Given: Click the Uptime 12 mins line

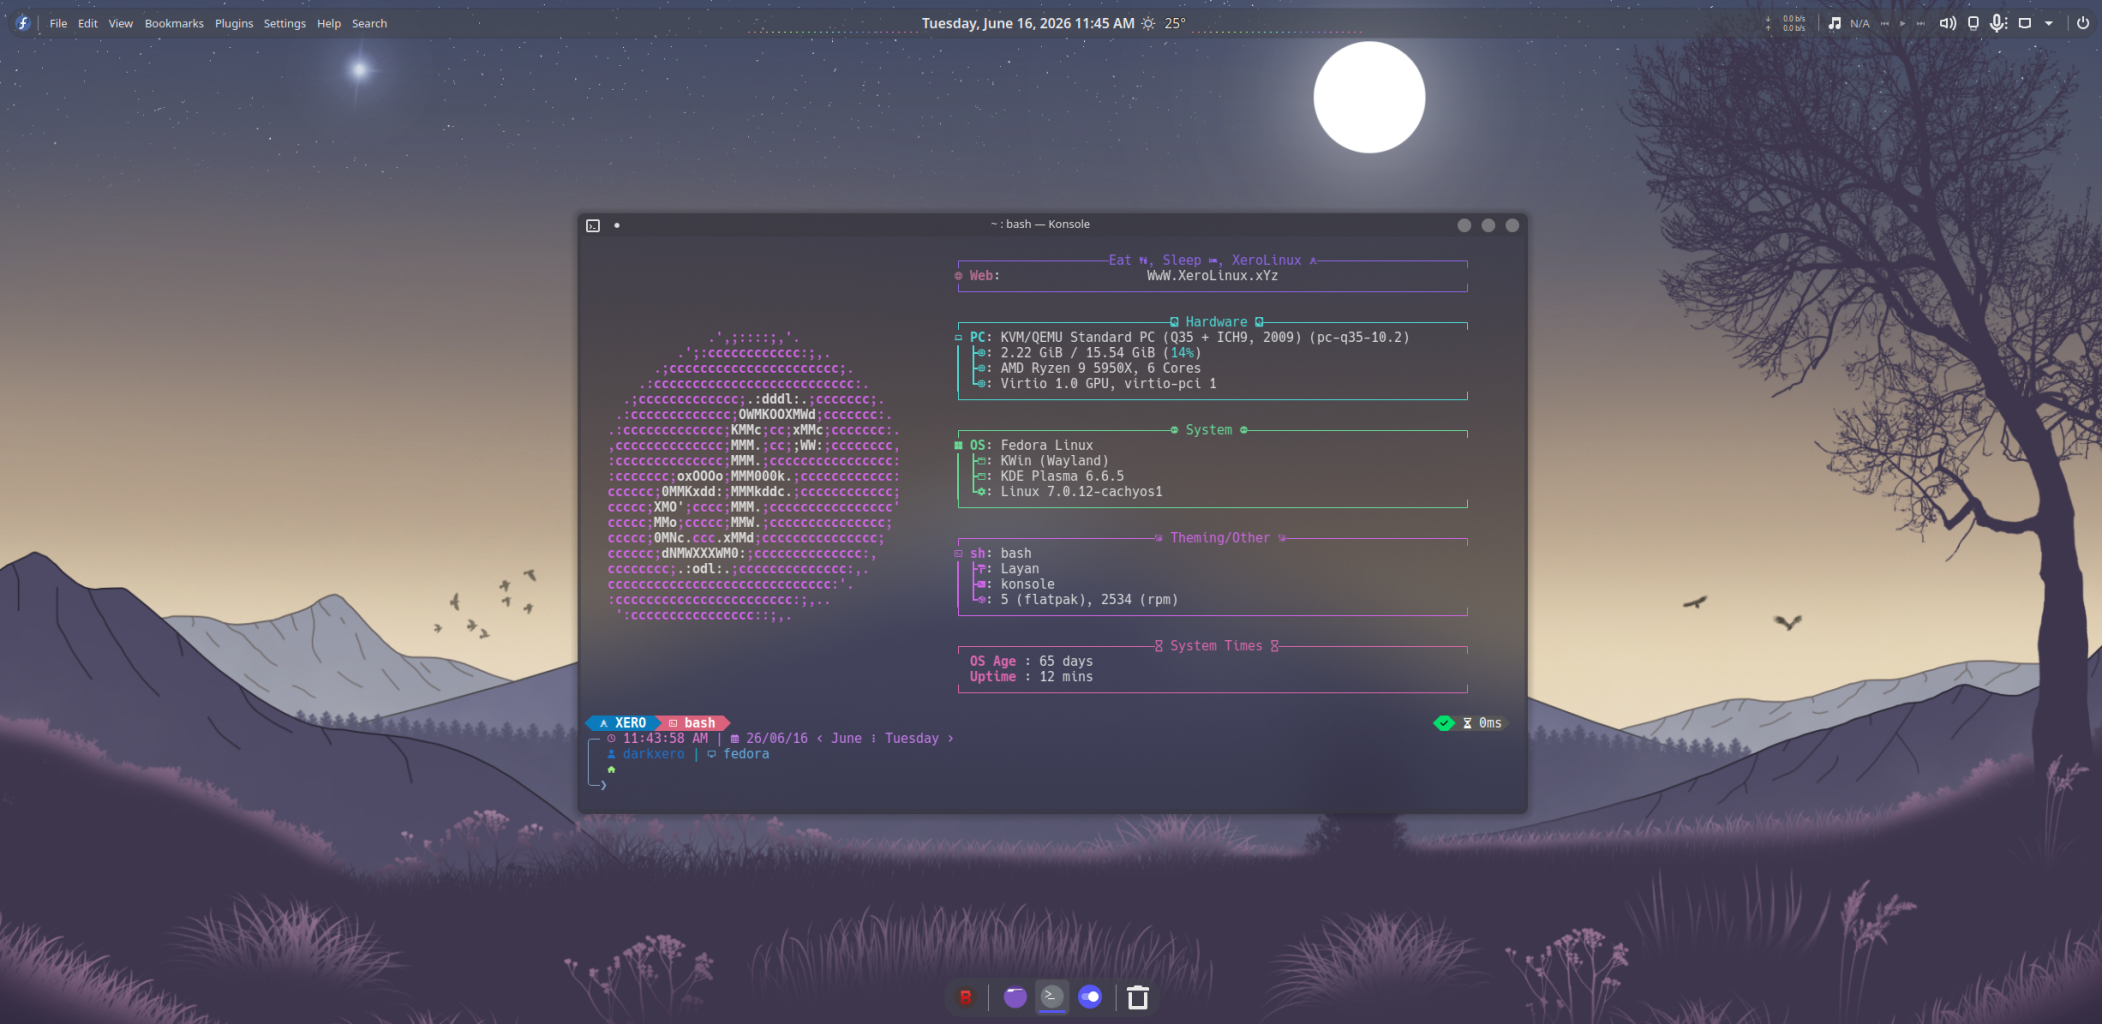Looking at the screenshot, I should (x=1031, y=677).
